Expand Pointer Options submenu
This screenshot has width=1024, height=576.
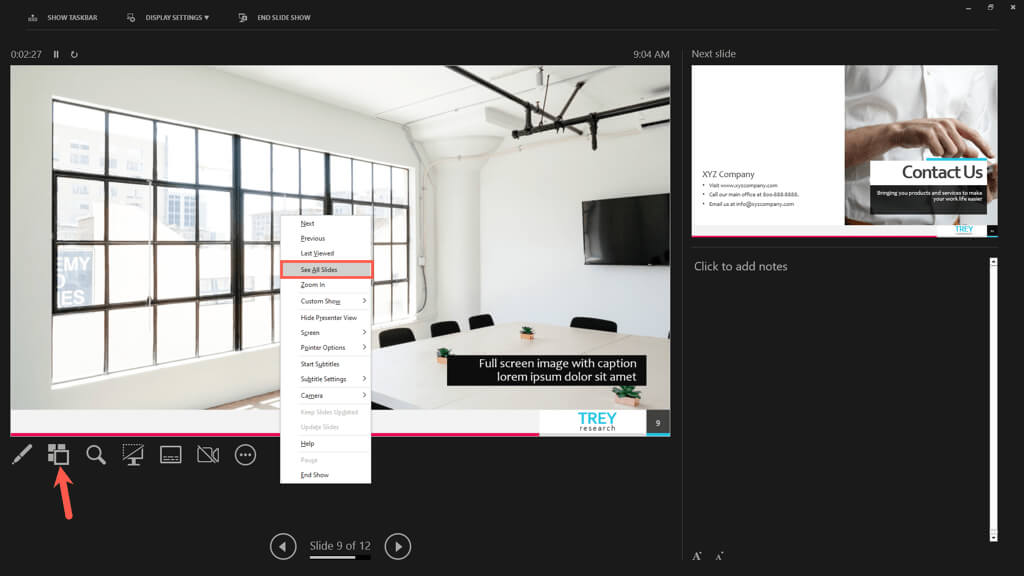pyautogui.click(x=326, y=347)
